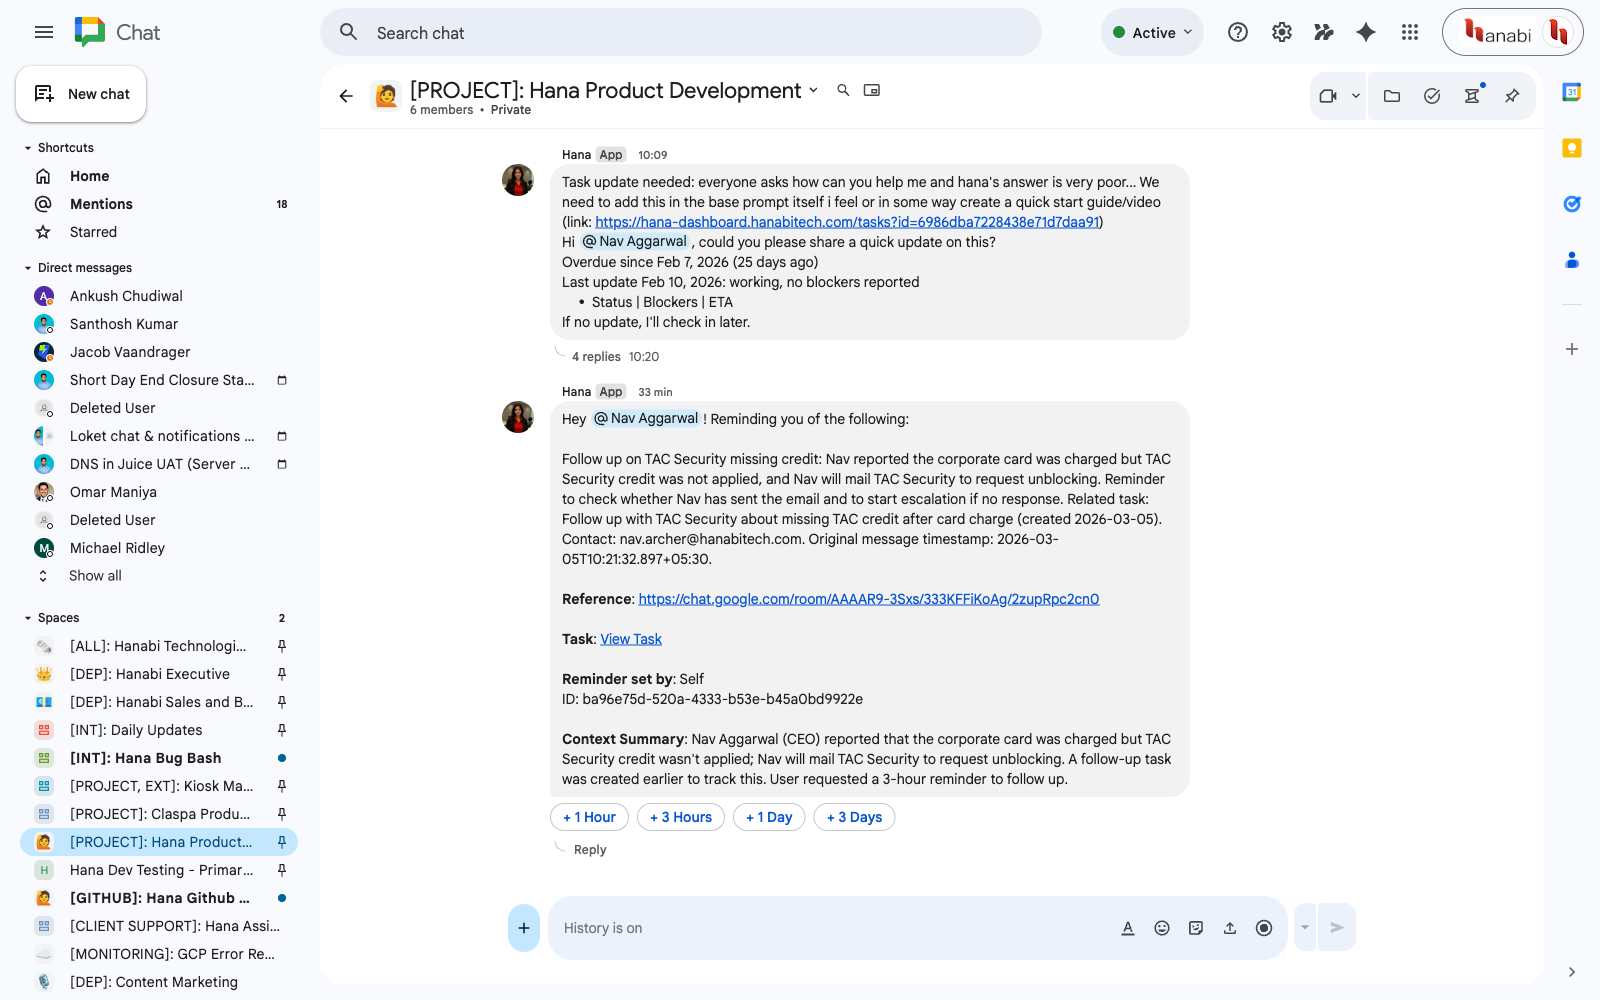Viewport: 1600px width, 1000px height.
Task: Unpin the Hana Dev Testing space
Action: pyautogui.click(x=282, y=870)
